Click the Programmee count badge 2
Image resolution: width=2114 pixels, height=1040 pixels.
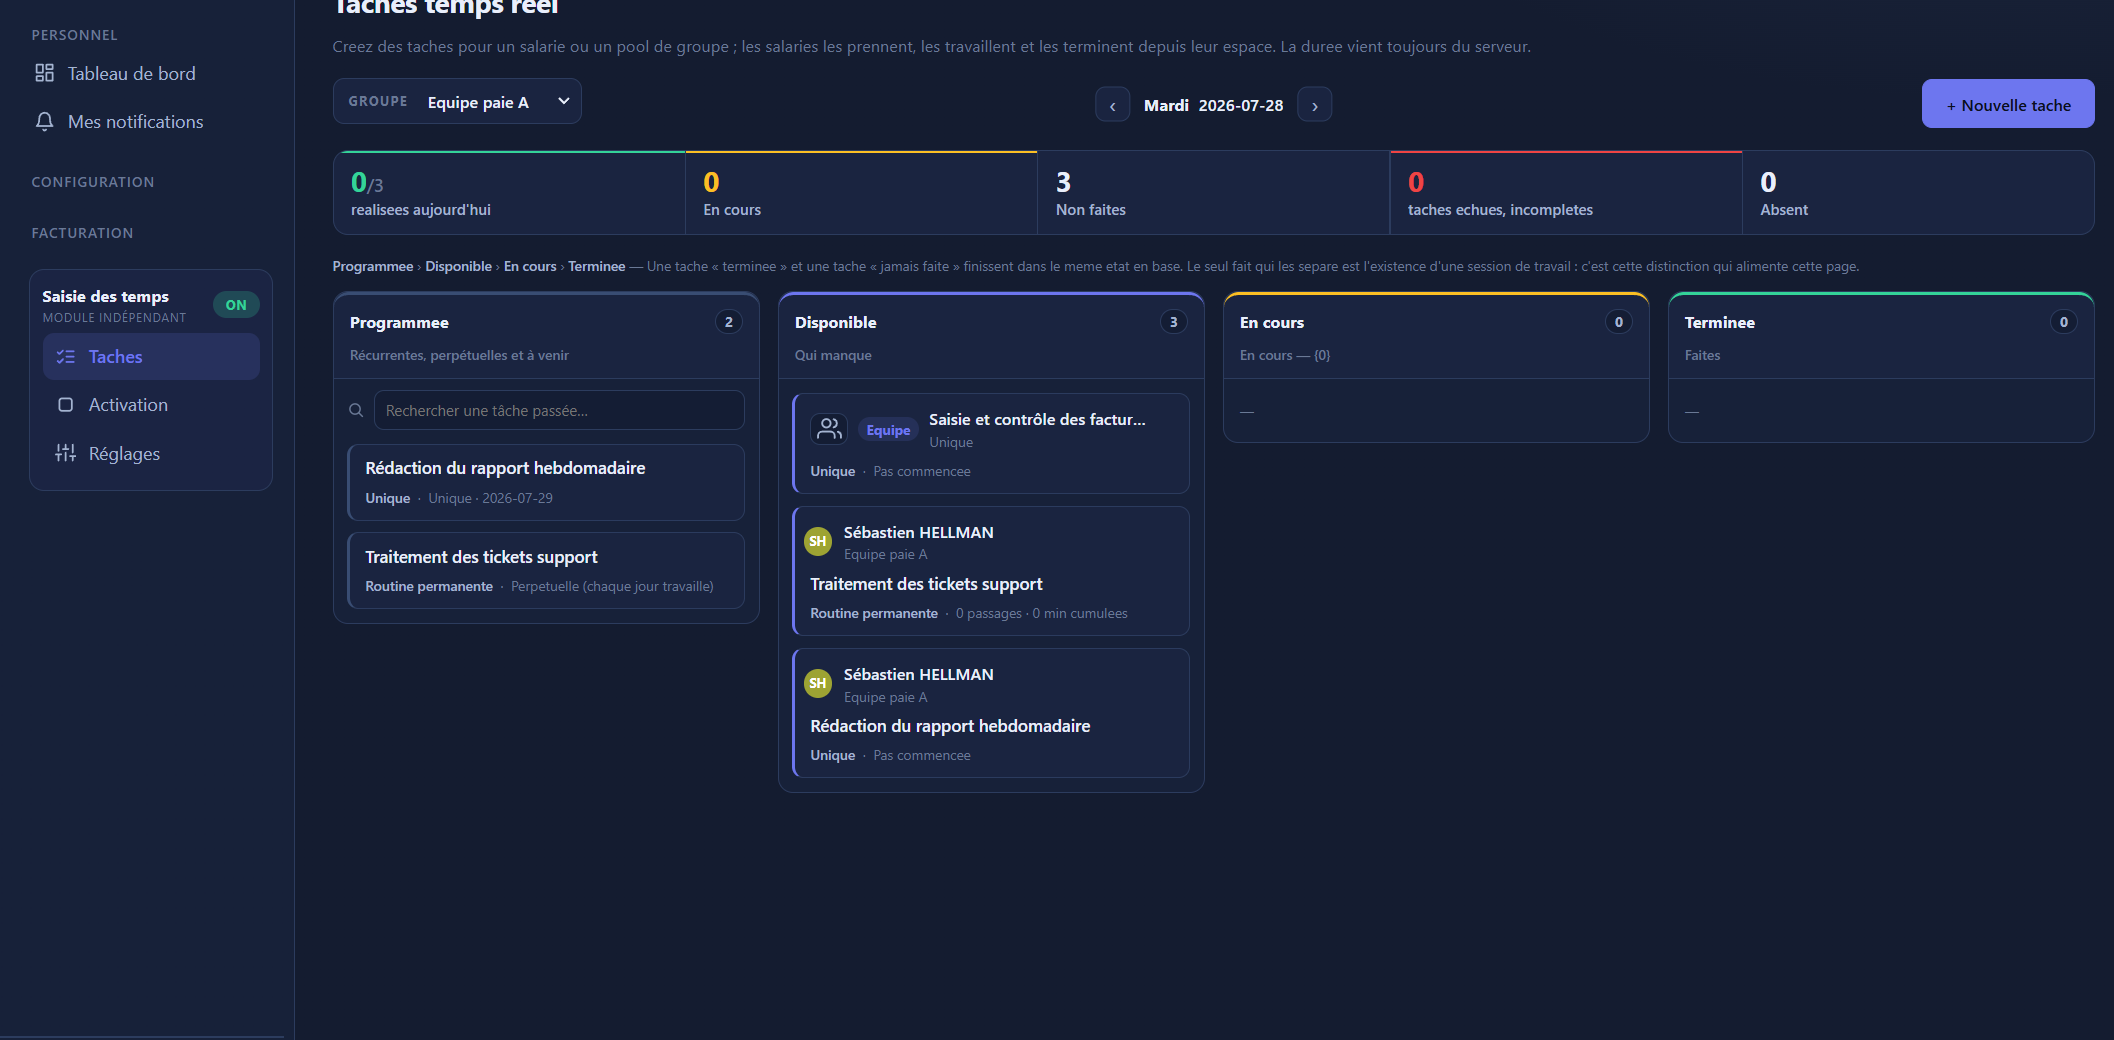(729, 322)
